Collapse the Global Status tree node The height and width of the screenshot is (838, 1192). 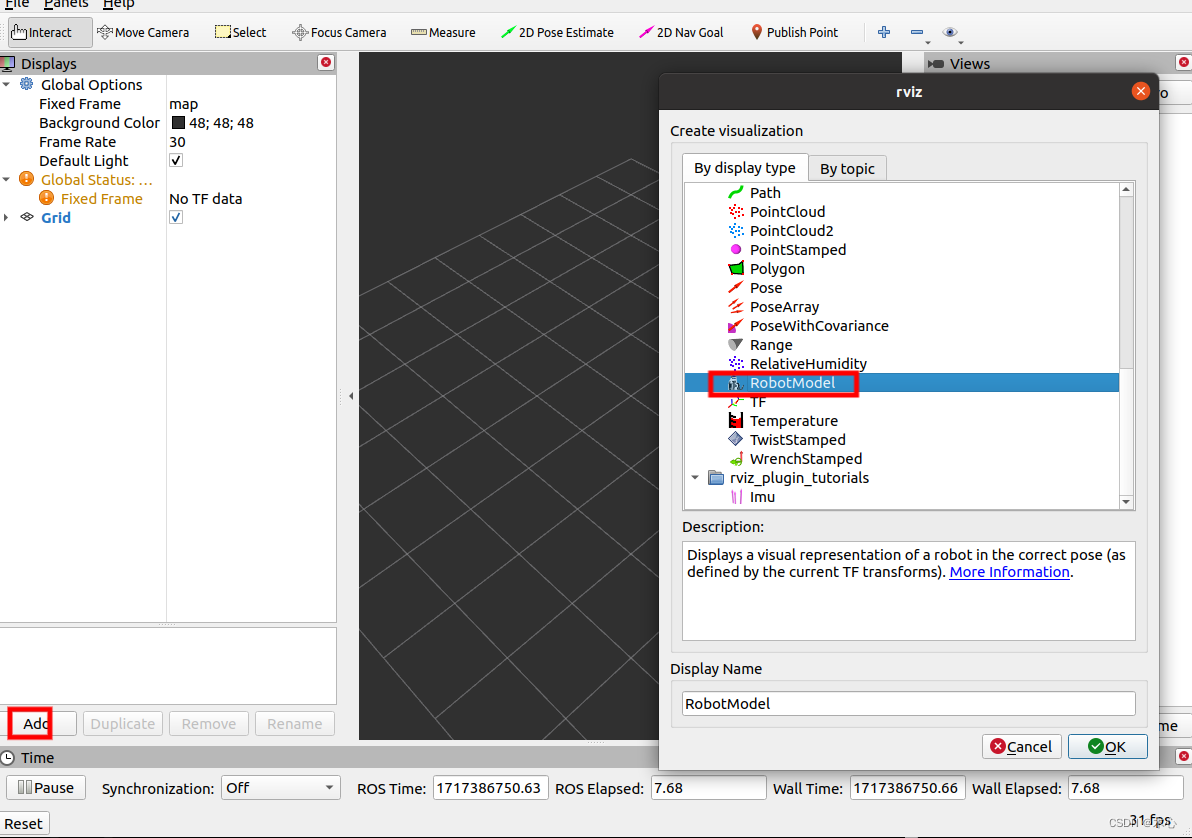(x=7, y=179)
